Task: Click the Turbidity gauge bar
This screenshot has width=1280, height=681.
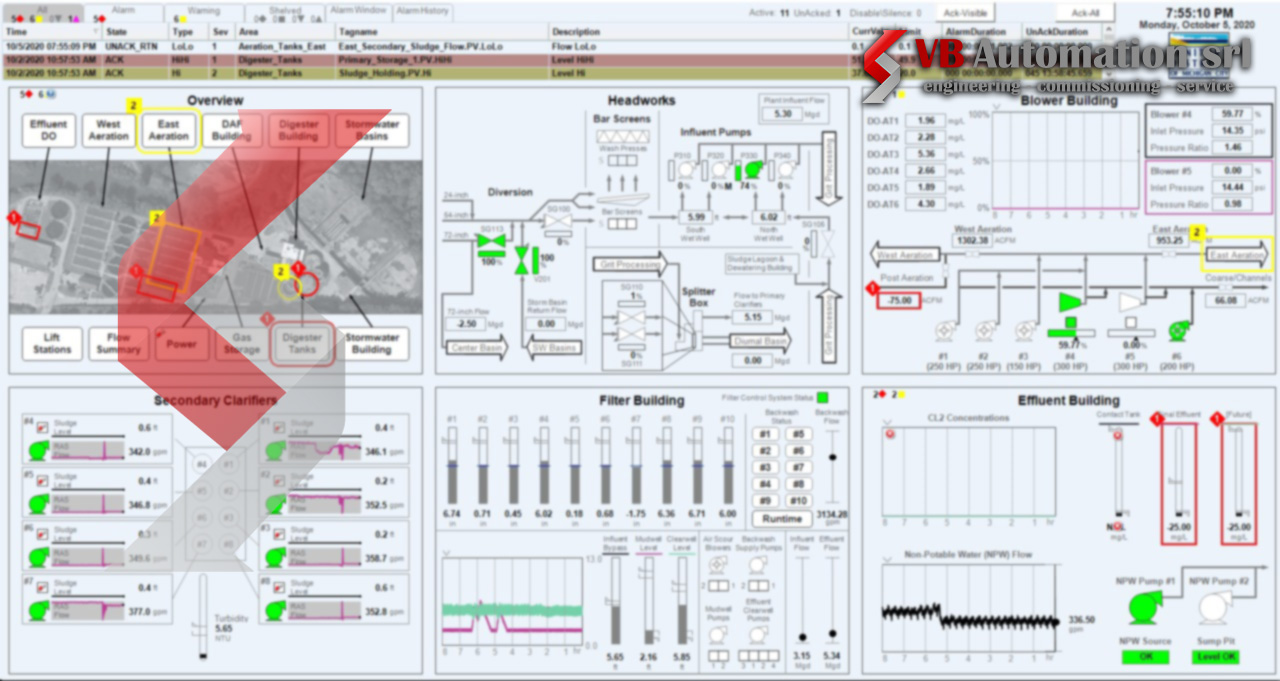Action: (x=203, y=616)
